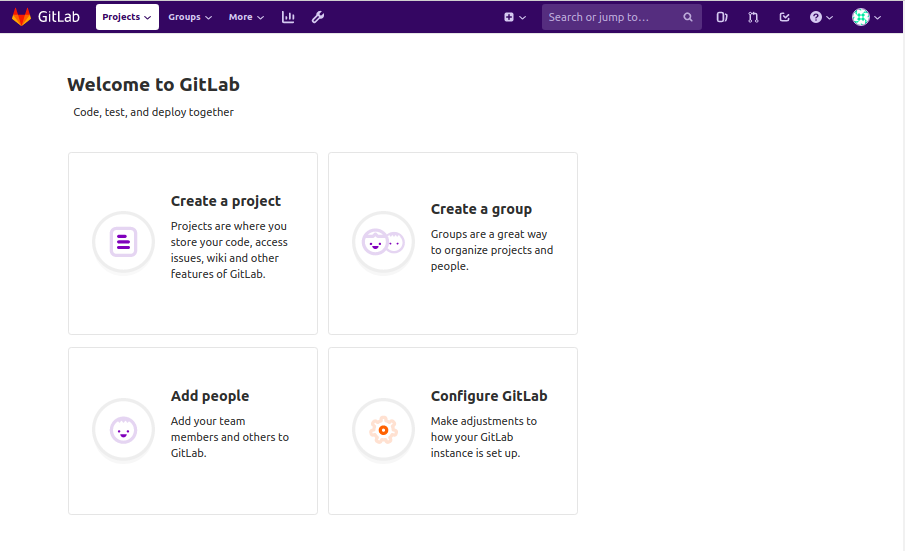Expand the Groups menu
The image size is (905, 551).
(x=190, y=17)
